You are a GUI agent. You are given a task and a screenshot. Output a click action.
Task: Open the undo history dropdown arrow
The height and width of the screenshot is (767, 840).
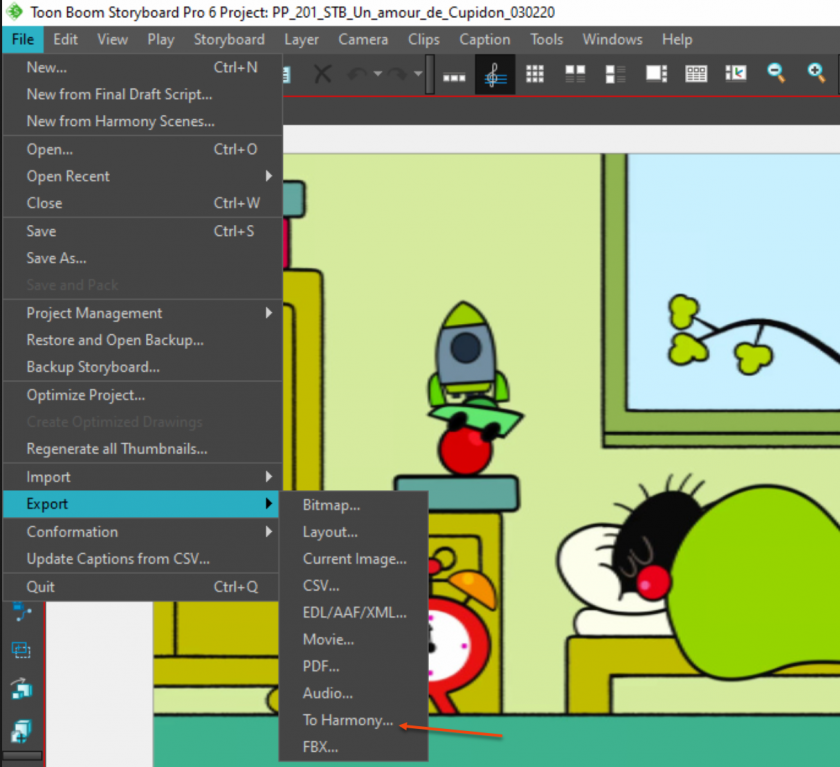coord(378,74)
